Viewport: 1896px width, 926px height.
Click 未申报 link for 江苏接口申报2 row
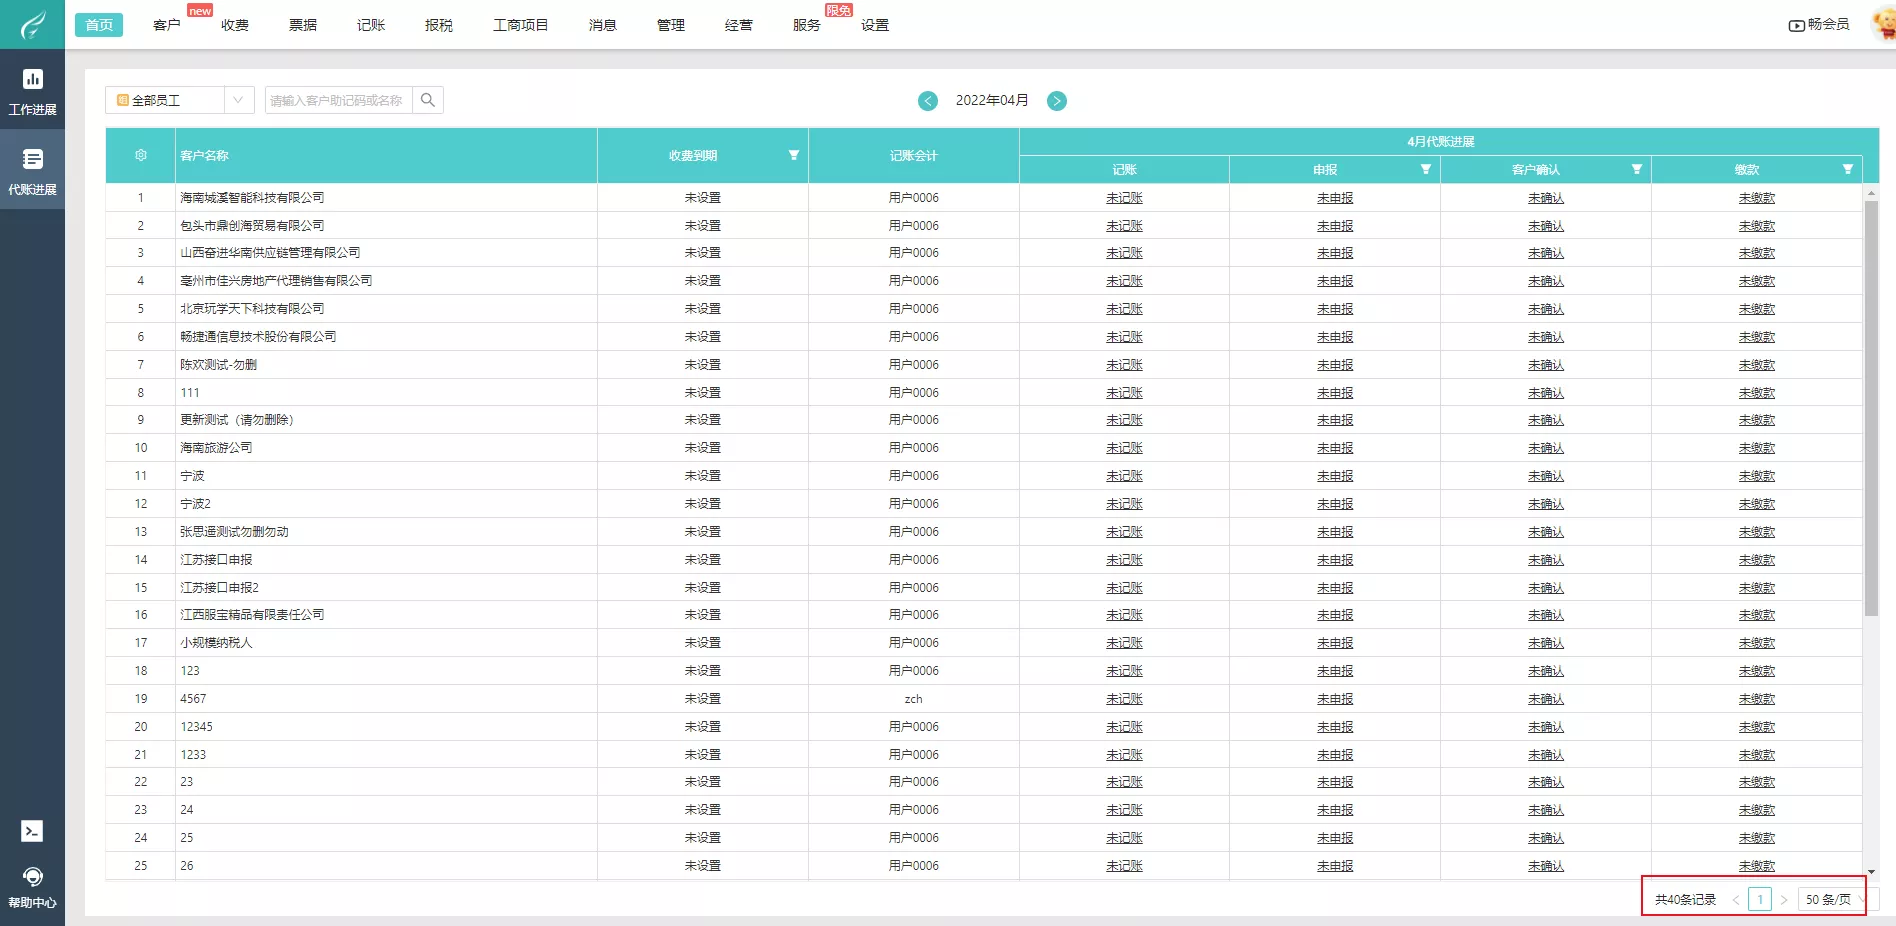pyautogui.click(x=1335, y=588)
